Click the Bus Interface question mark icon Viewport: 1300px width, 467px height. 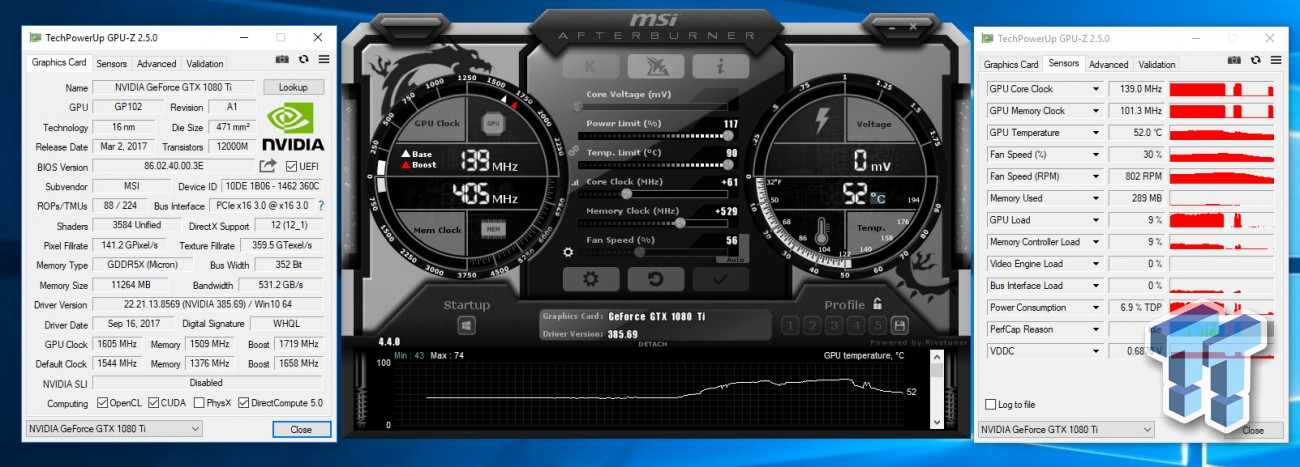pyautogui.click(x=321, y=206)
